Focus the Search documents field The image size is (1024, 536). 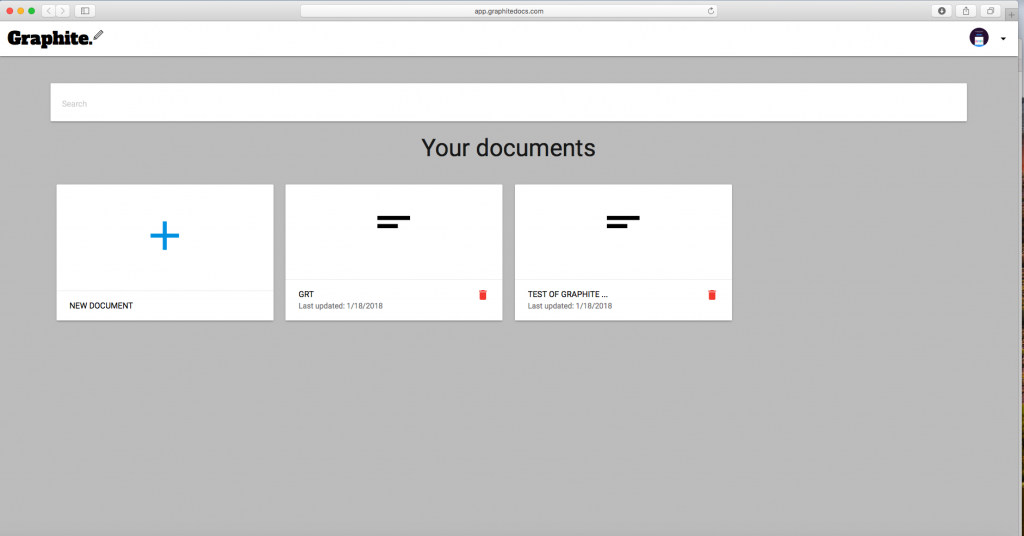tap(509, 102)
